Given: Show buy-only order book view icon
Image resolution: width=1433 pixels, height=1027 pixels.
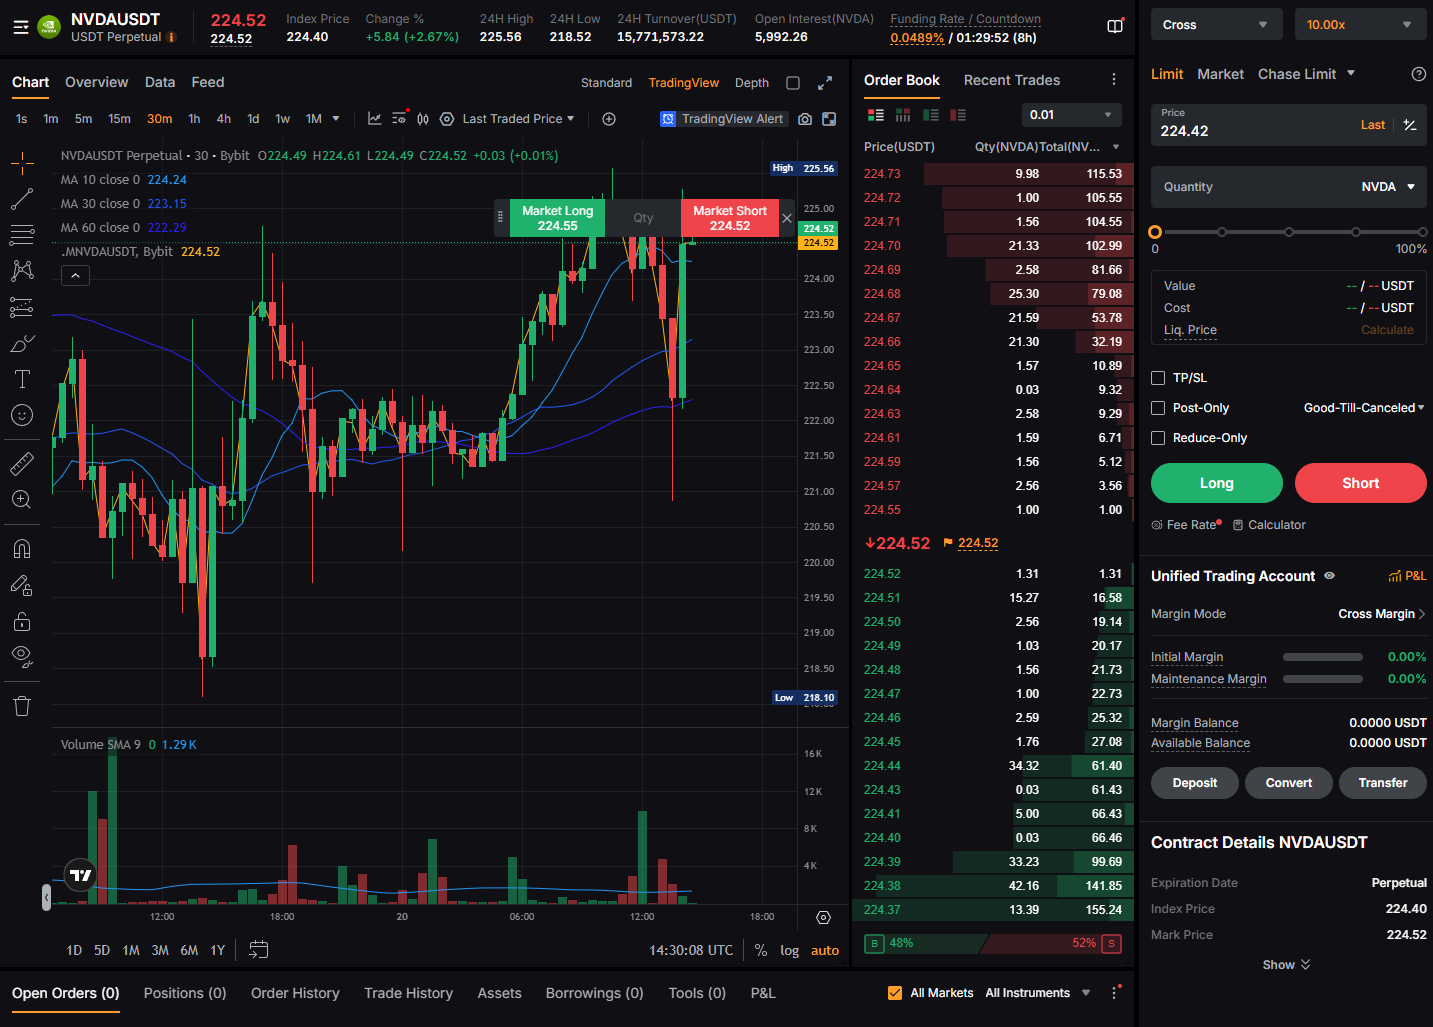Looking at the screenshot, I should click(931, 115).
